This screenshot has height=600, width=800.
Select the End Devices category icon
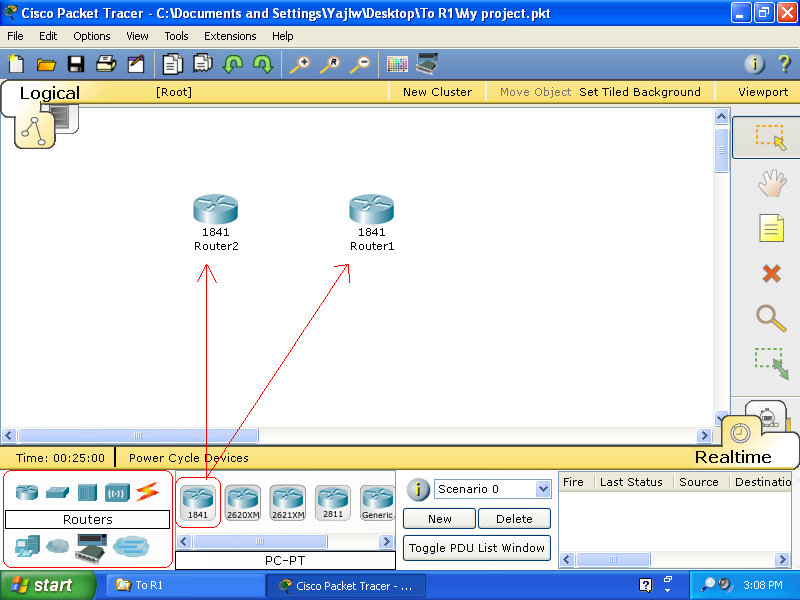point(28,546)
